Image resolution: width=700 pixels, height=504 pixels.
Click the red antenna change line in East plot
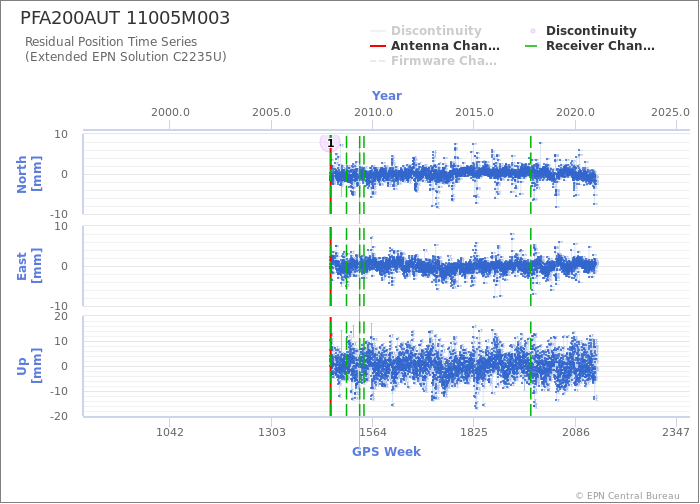(x=330, y=267)
